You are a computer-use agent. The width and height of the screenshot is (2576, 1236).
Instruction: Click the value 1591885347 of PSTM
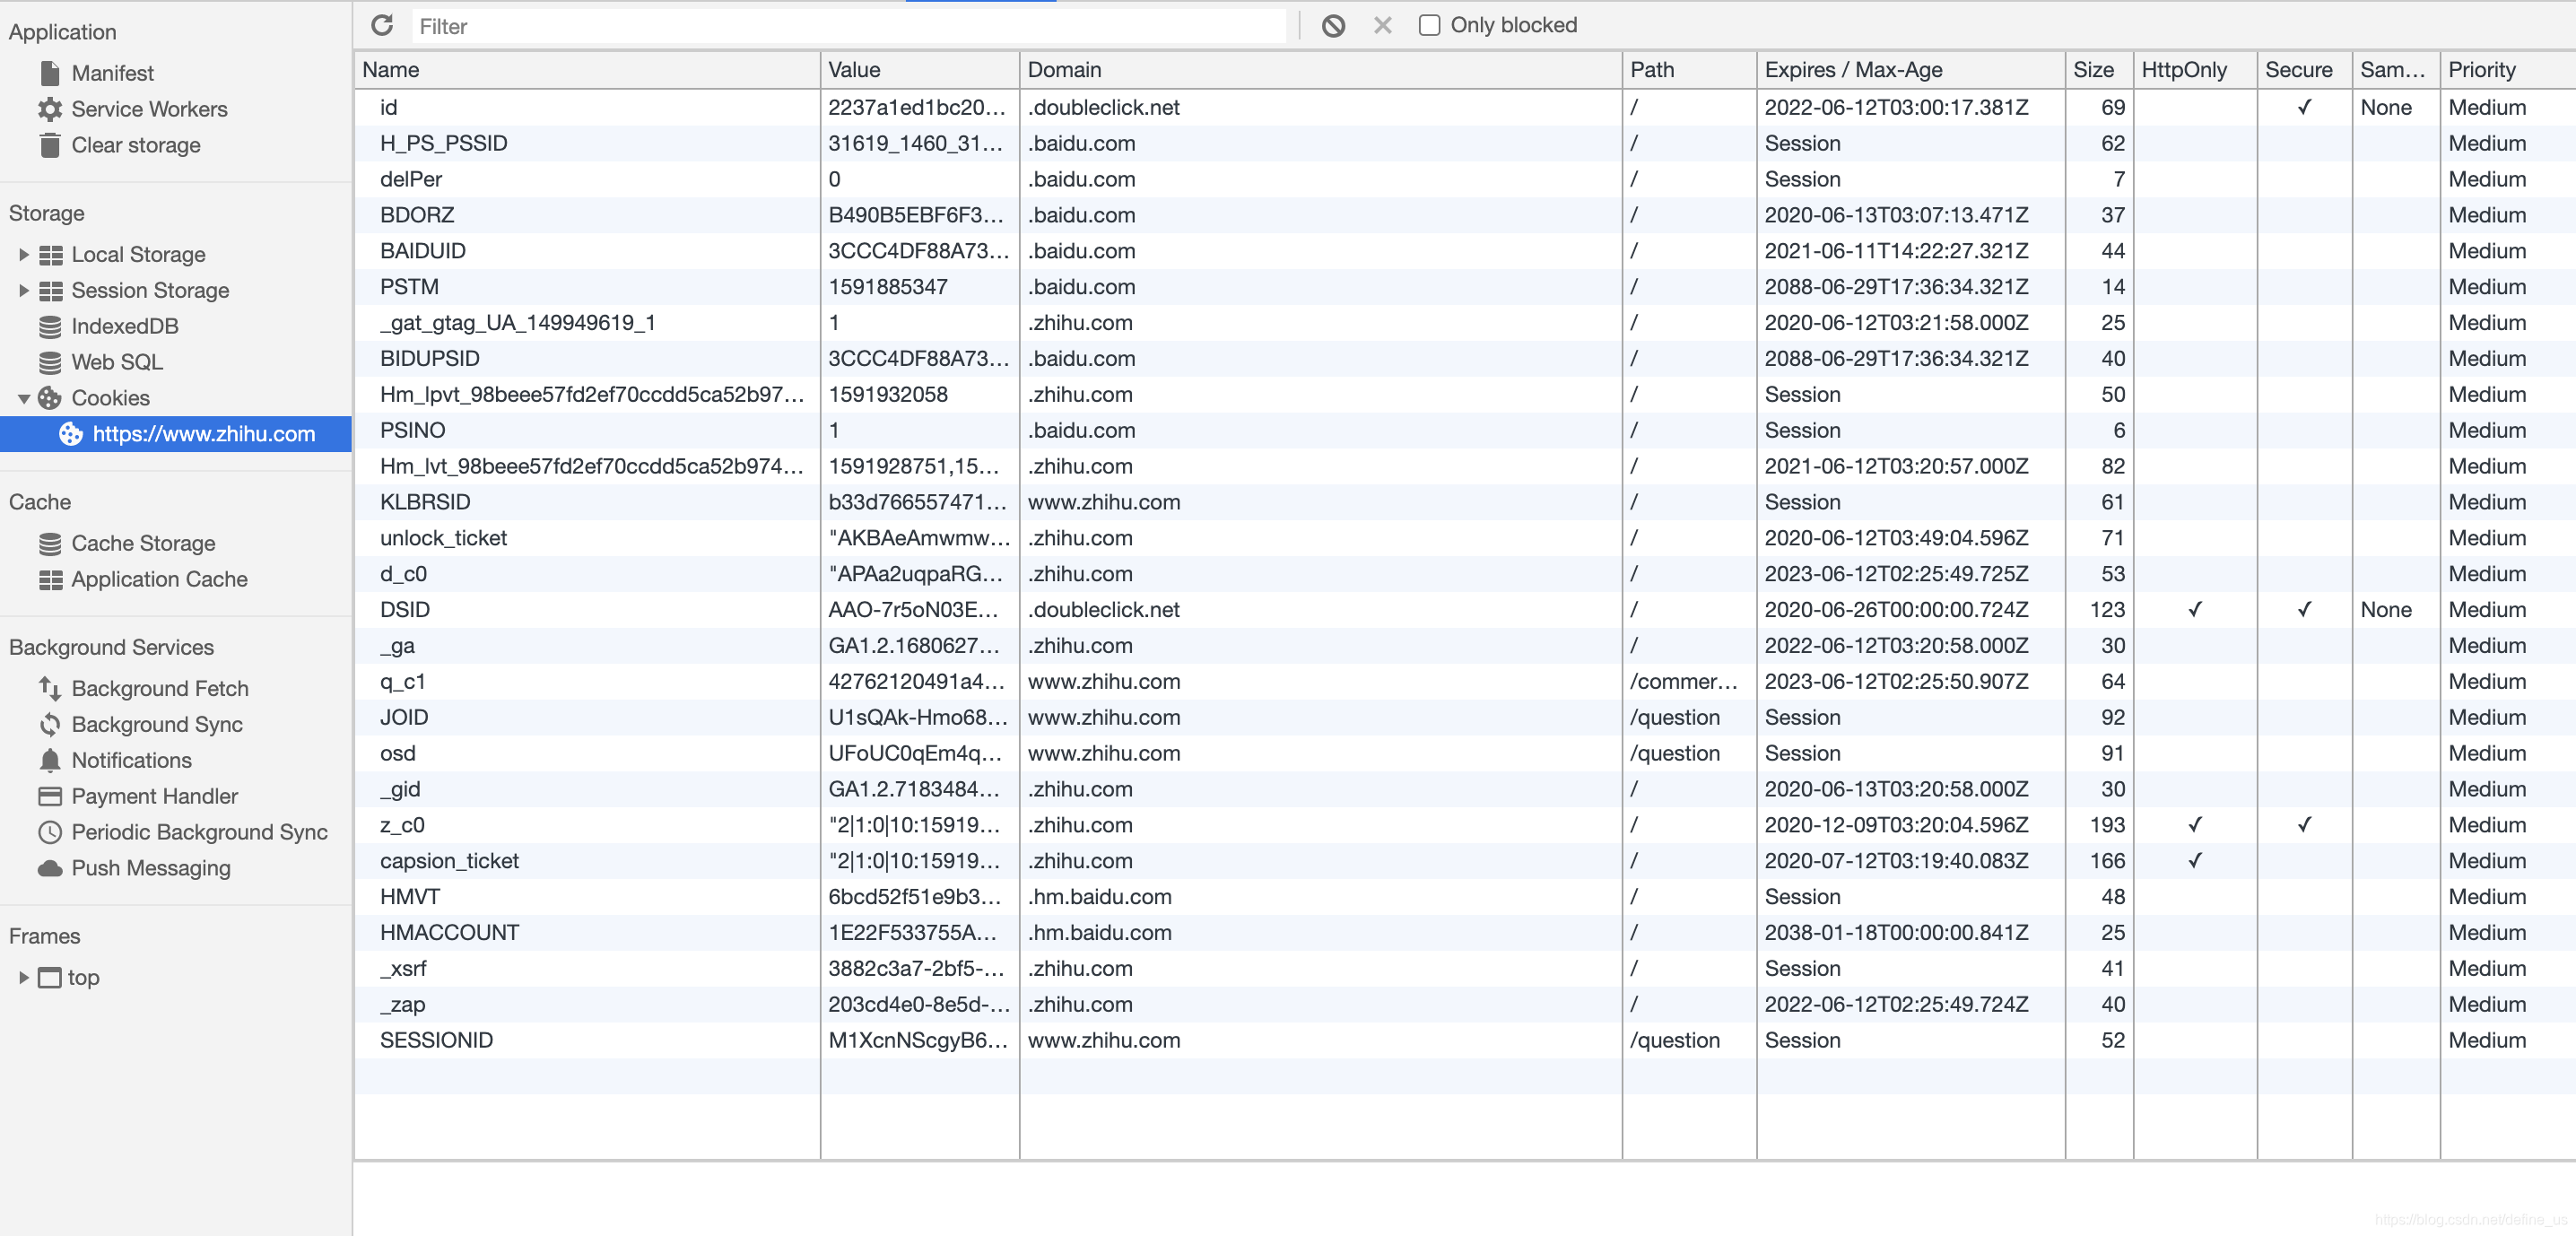(888, 287)
